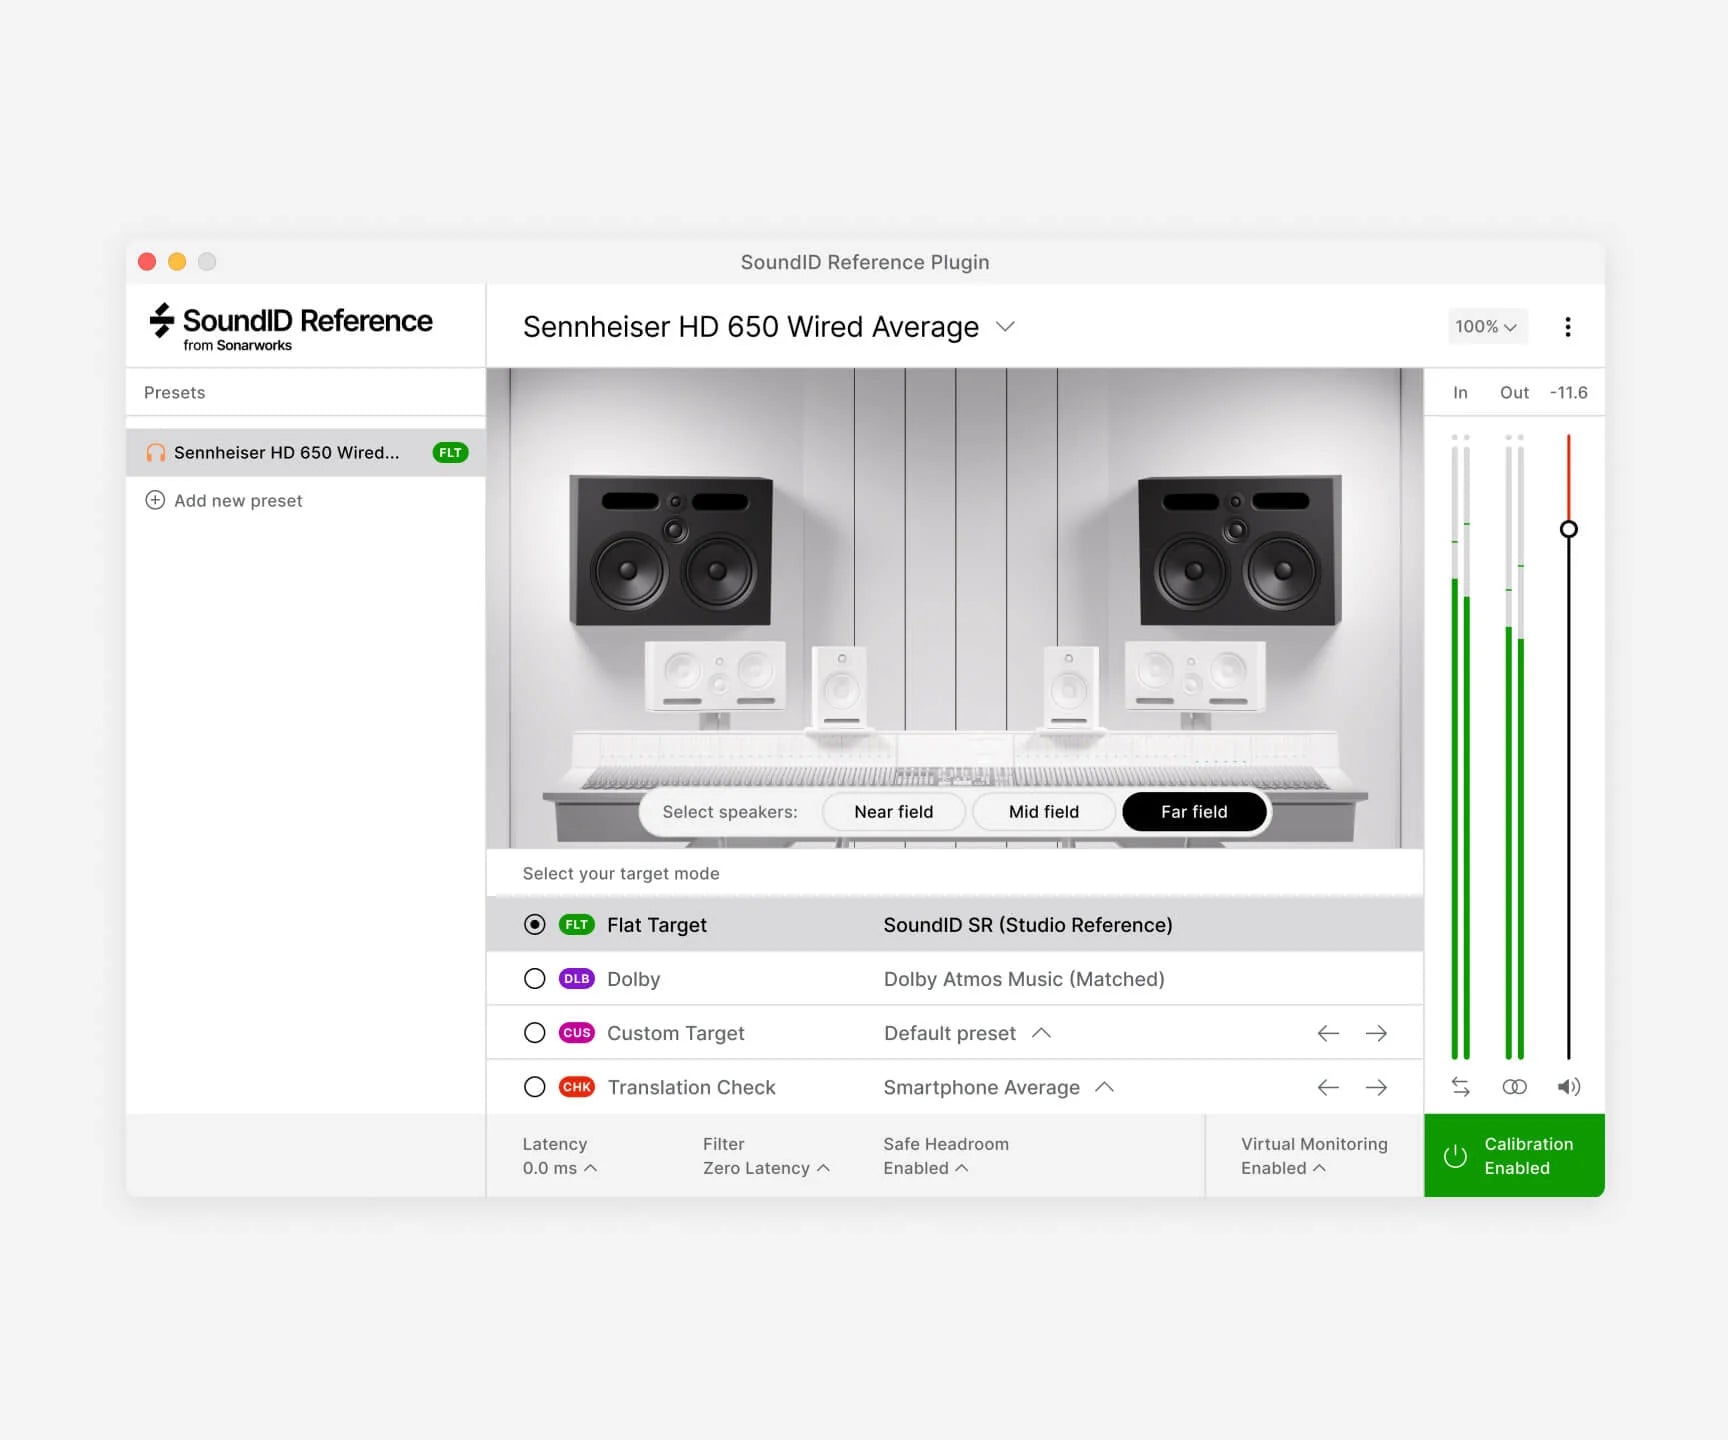This screenshot has width=1728, height=1440.
Task: Click the next arrow for Translation Check
Action: click(x=1377, y=1087)
